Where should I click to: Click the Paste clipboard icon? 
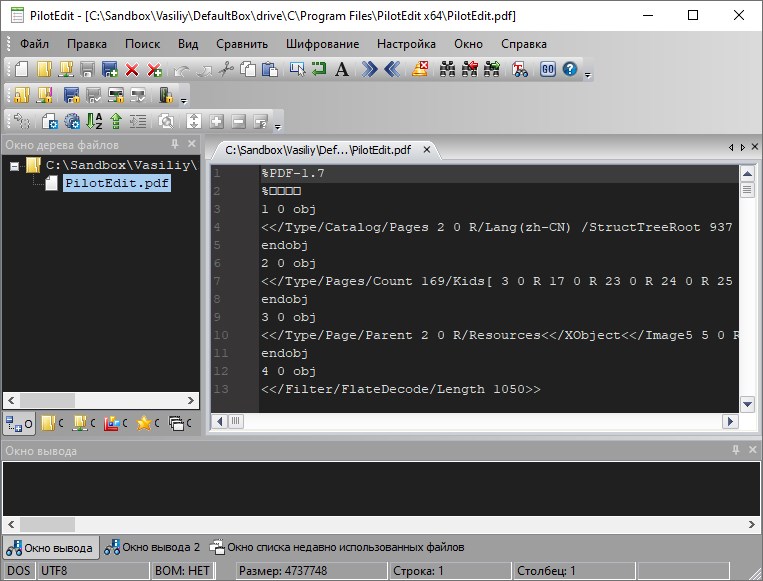point(270,69)
